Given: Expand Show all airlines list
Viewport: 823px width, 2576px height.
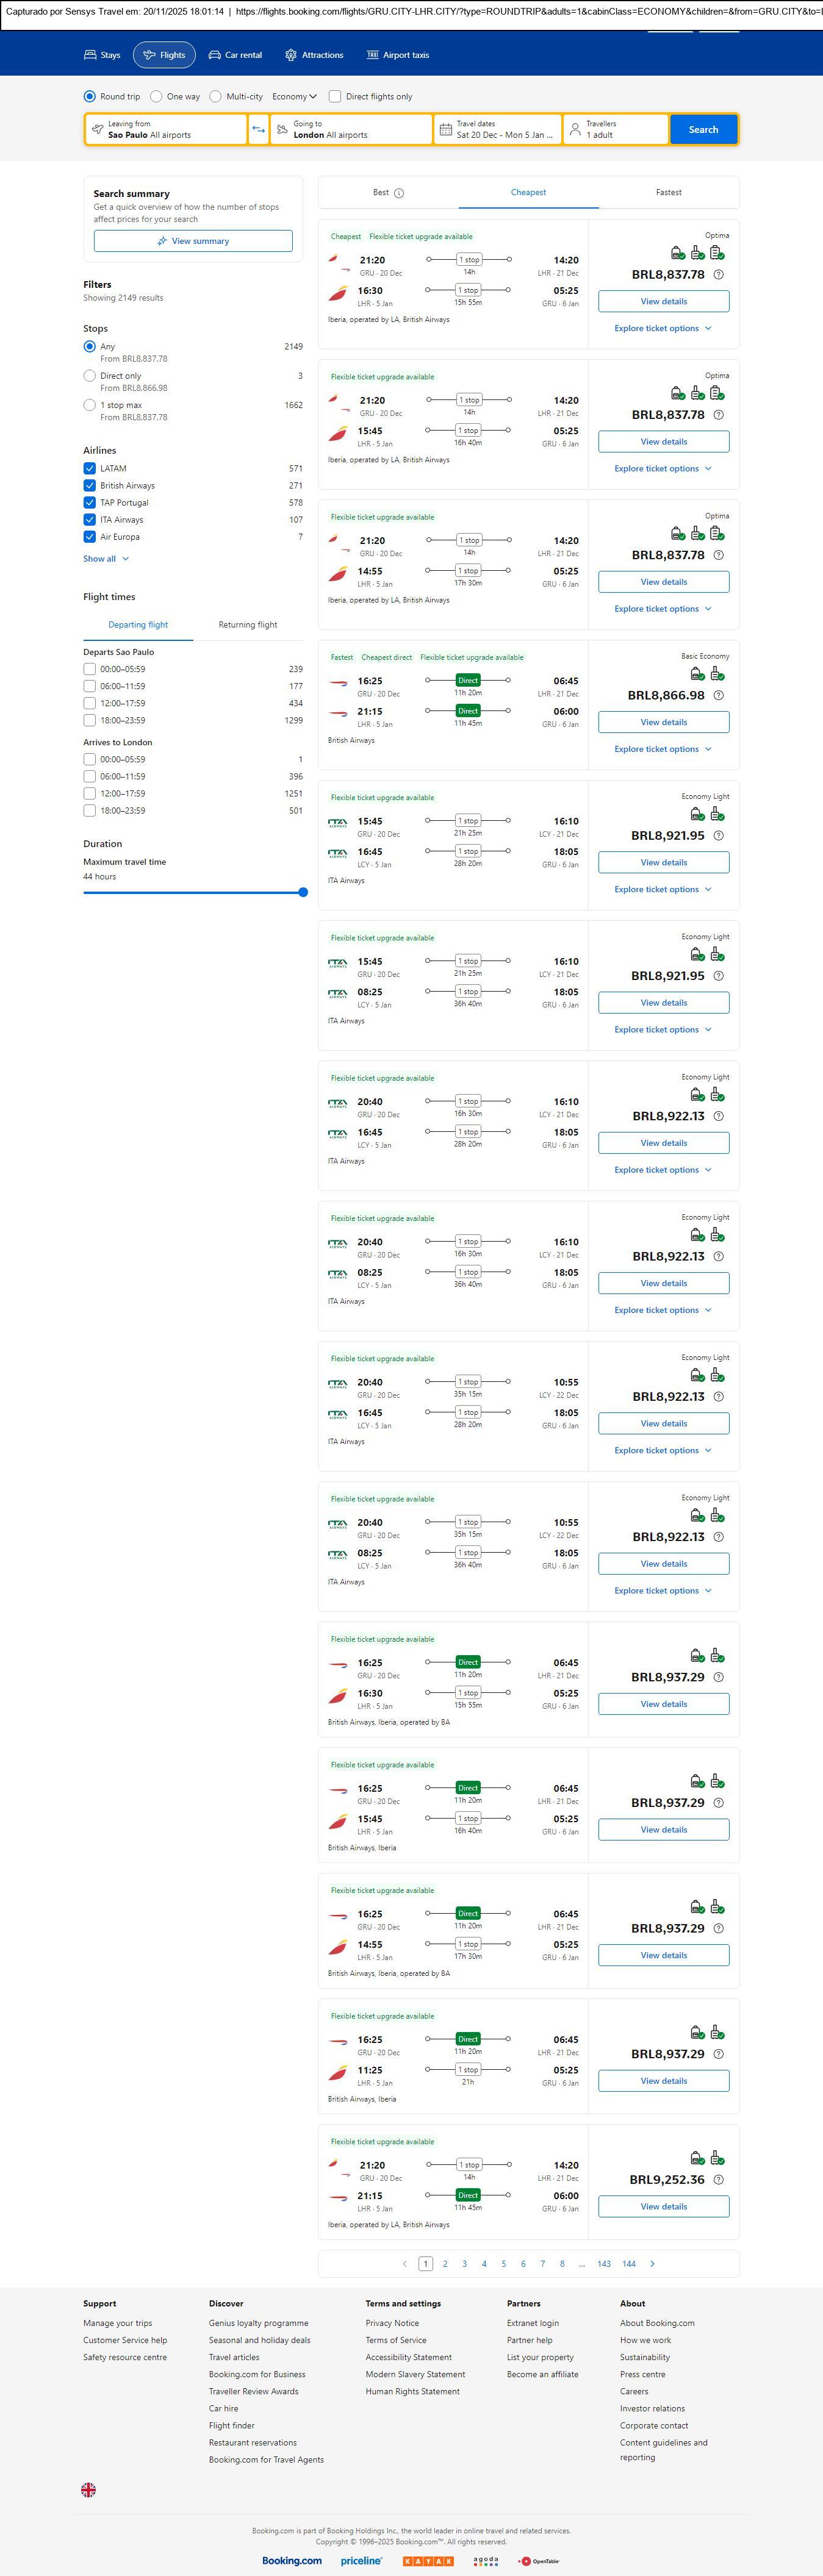Looking at the screenshot, I should point(105,559).
